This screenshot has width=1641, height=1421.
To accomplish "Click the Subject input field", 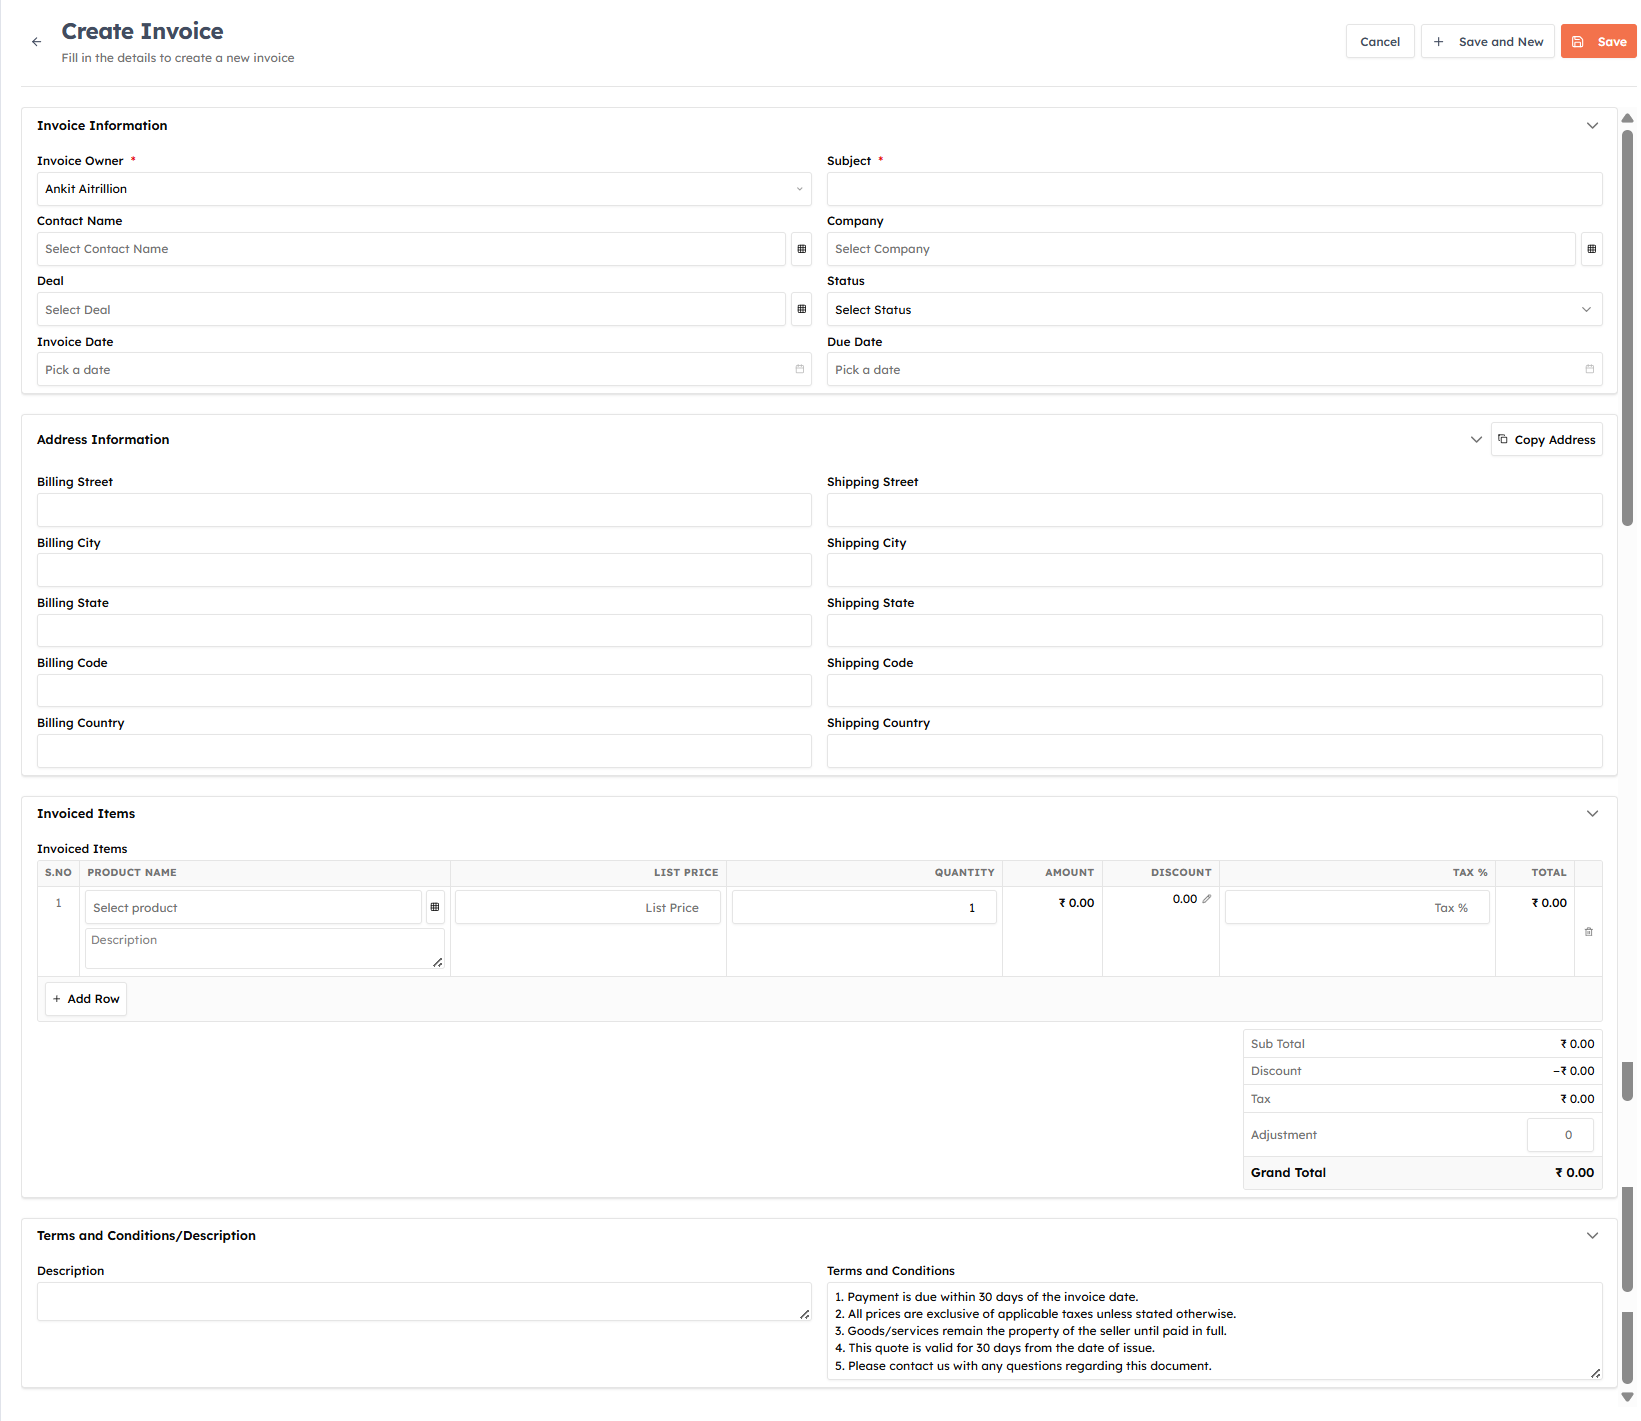I will [1214, 189].
